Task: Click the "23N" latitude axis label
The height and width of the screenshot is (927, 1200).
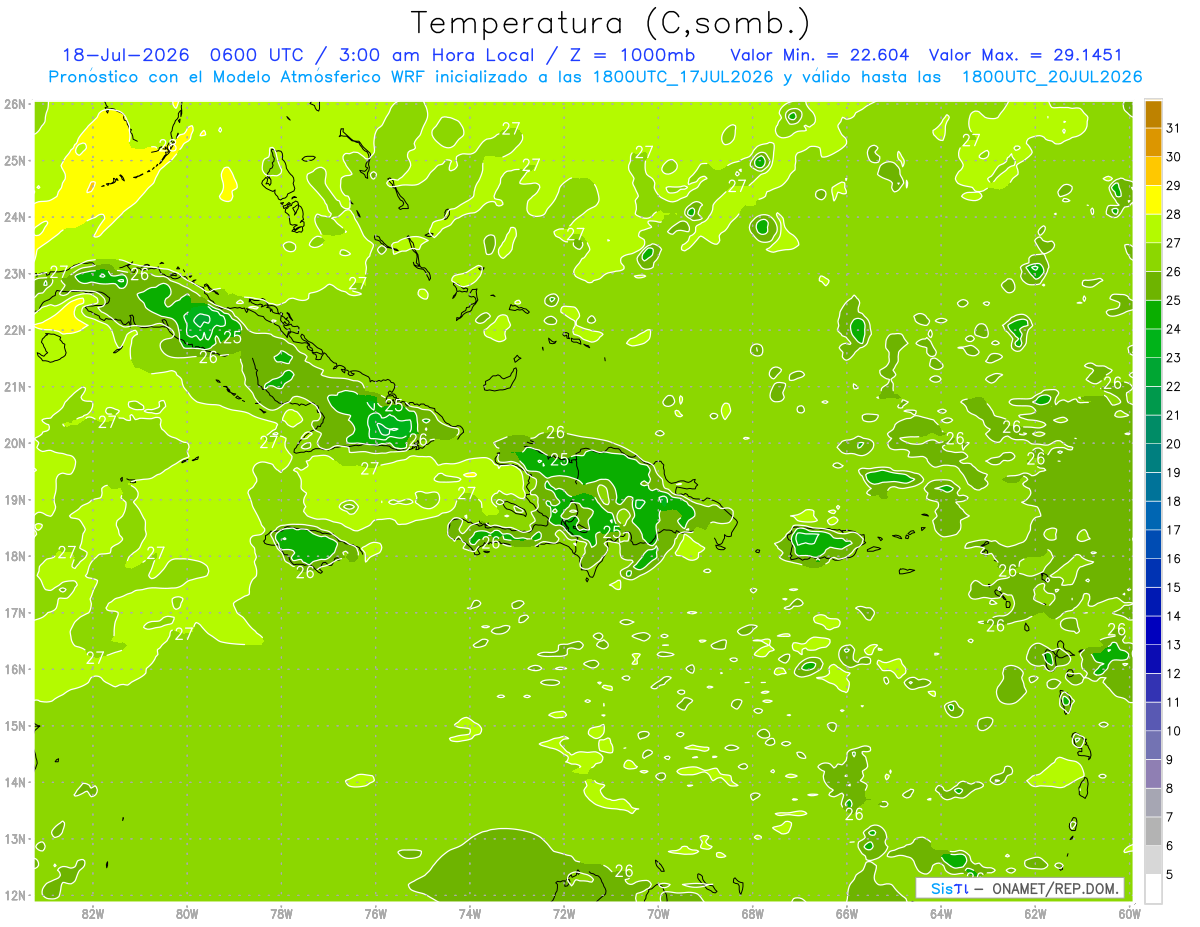Action: point(16,273)
